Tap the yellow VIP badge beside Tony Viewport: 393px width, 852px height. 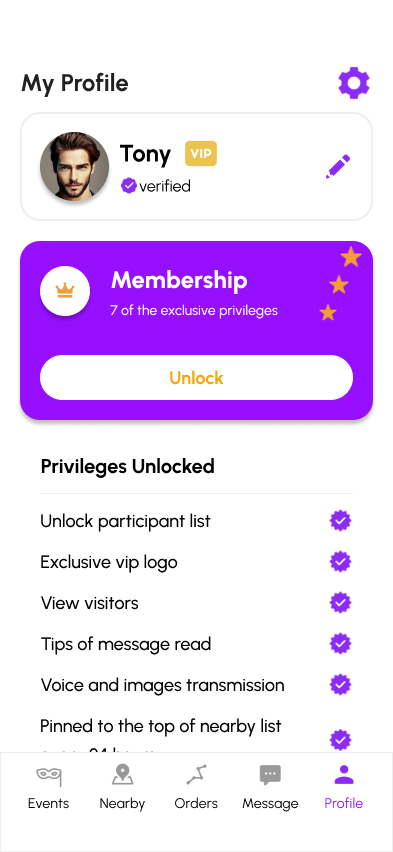(x=201, y=153)
